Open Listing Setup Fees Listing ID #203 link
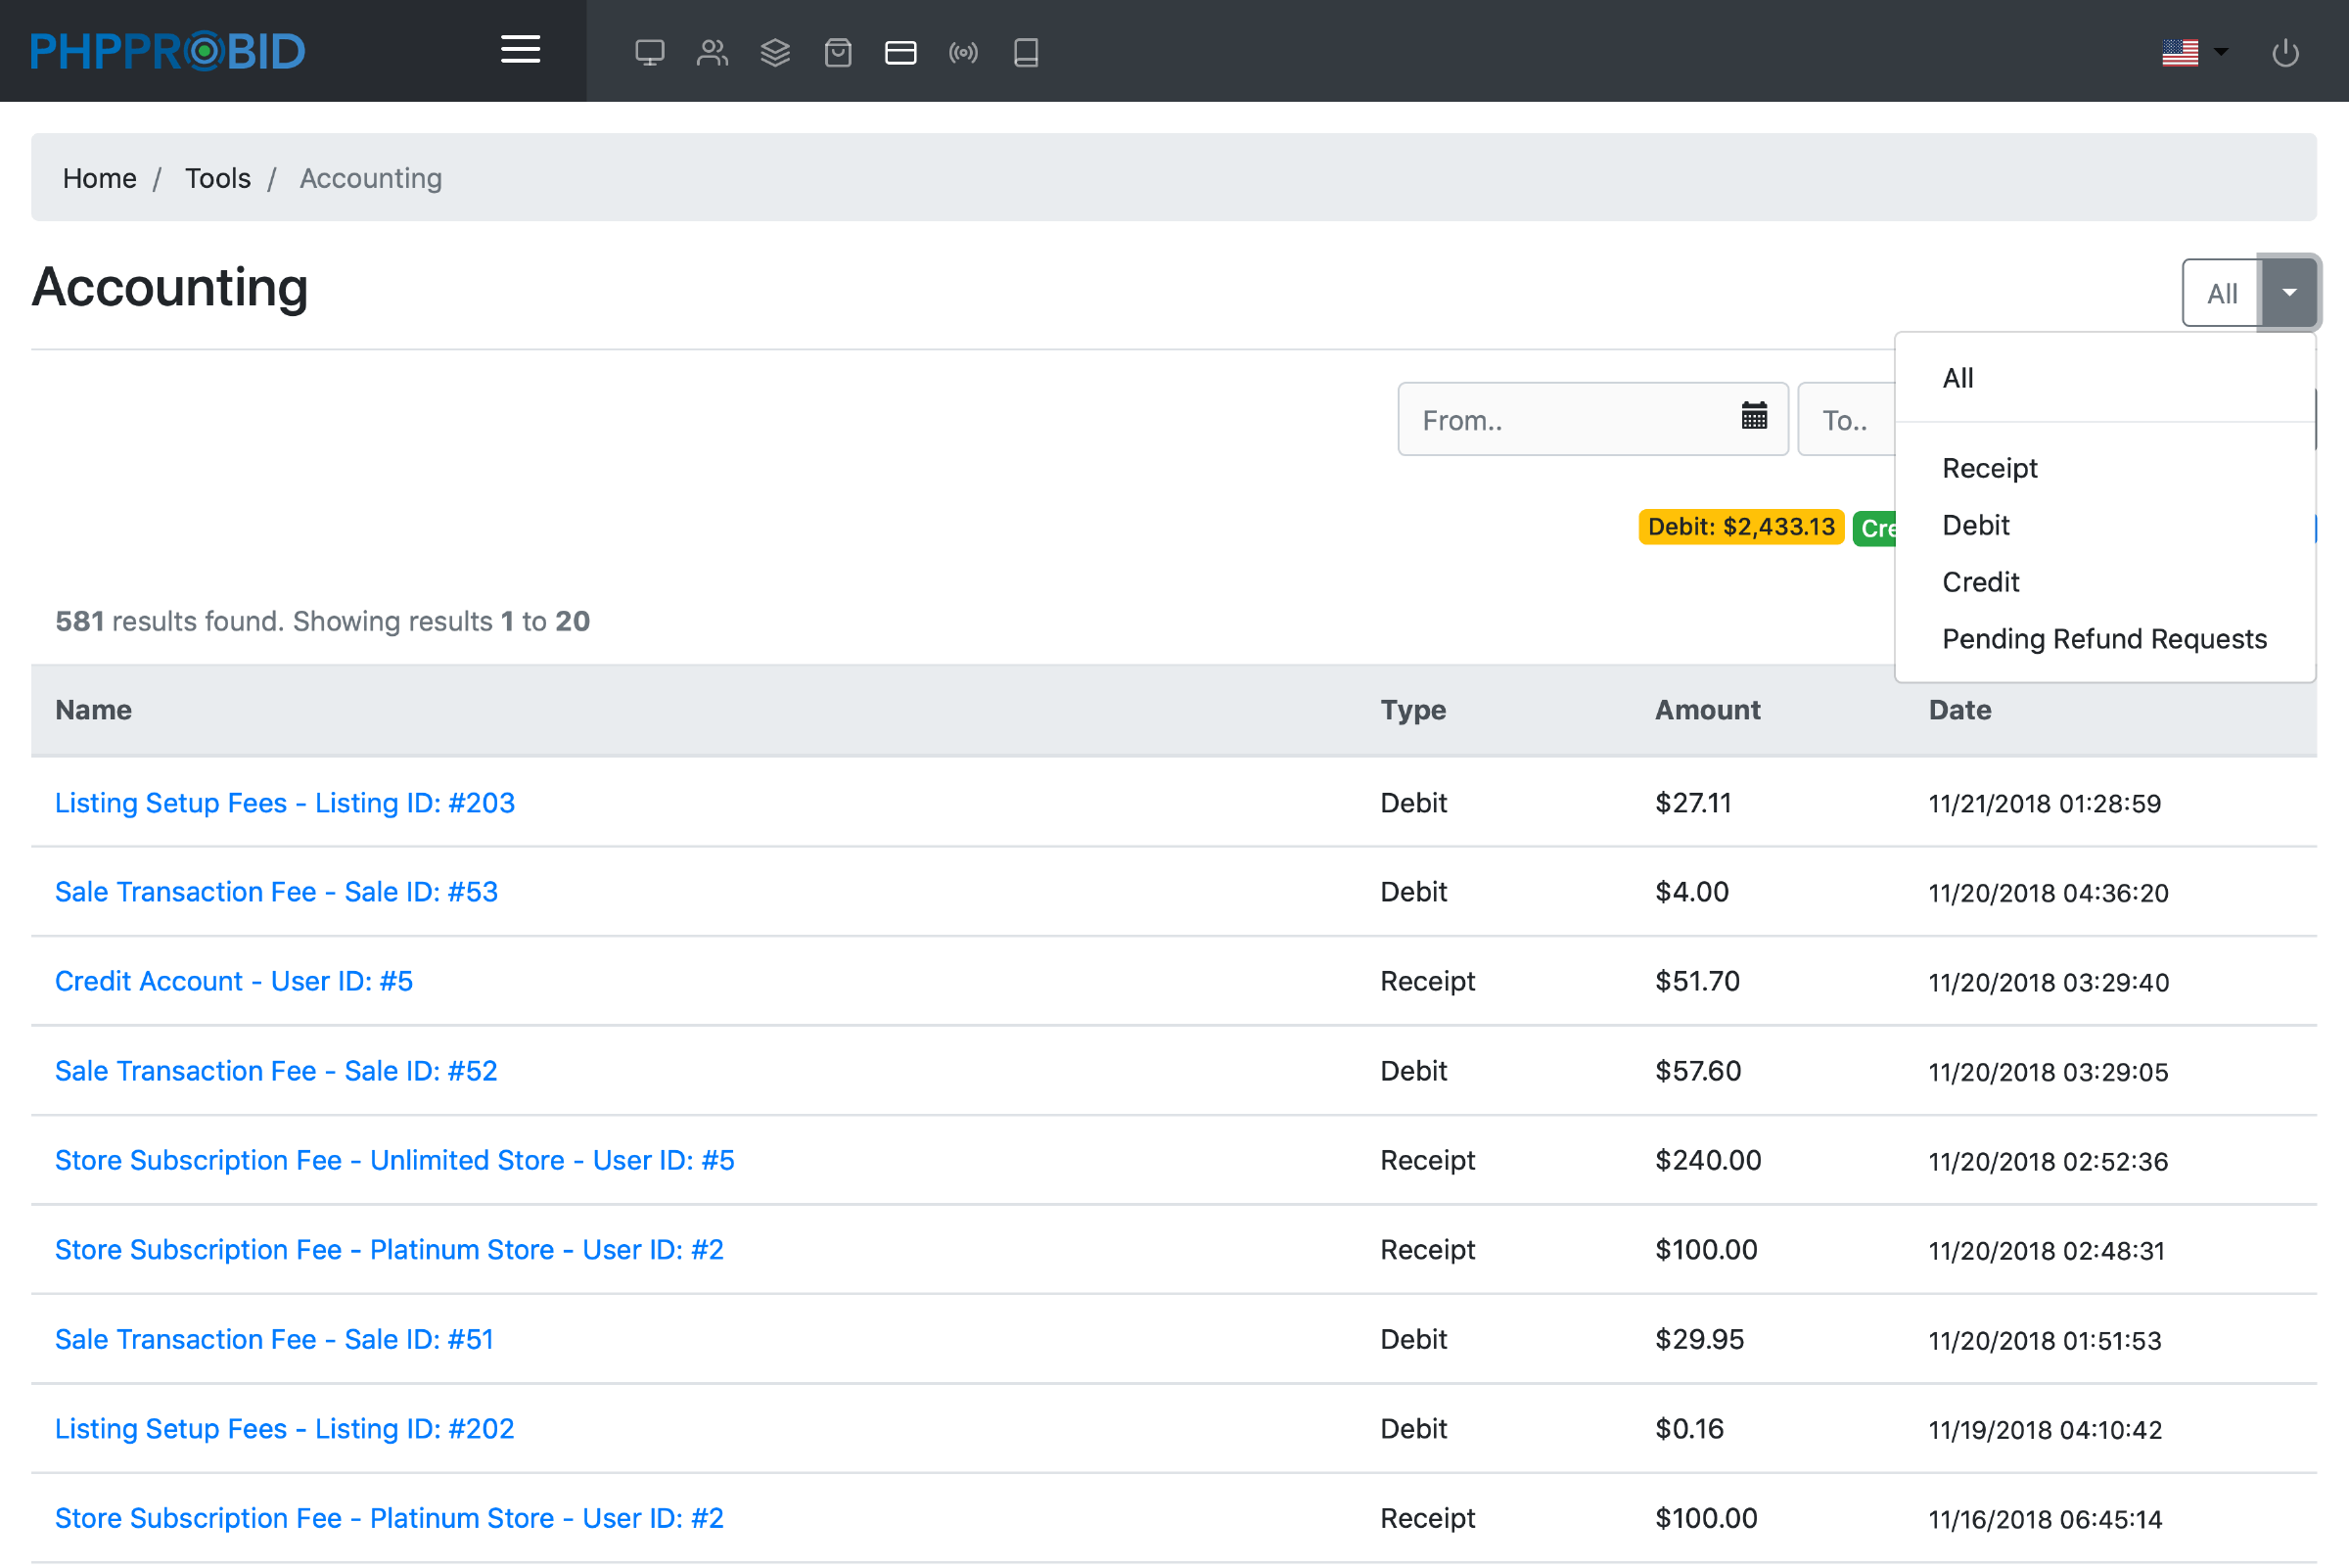2349x1568 pixels. [285, 803]
